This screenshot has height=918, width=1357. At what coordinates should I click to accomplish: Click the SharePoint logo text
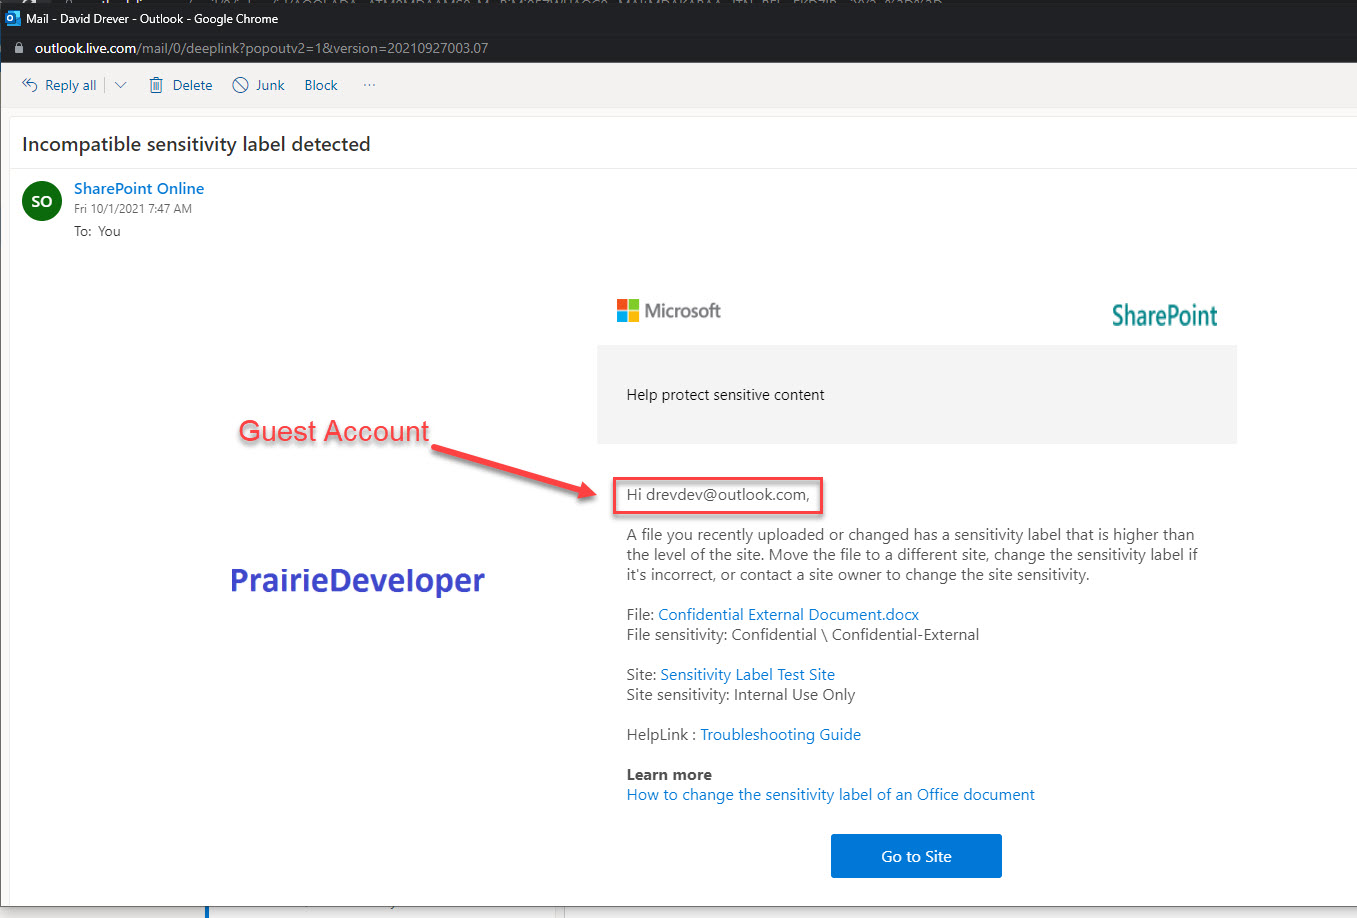[1164, 316]
